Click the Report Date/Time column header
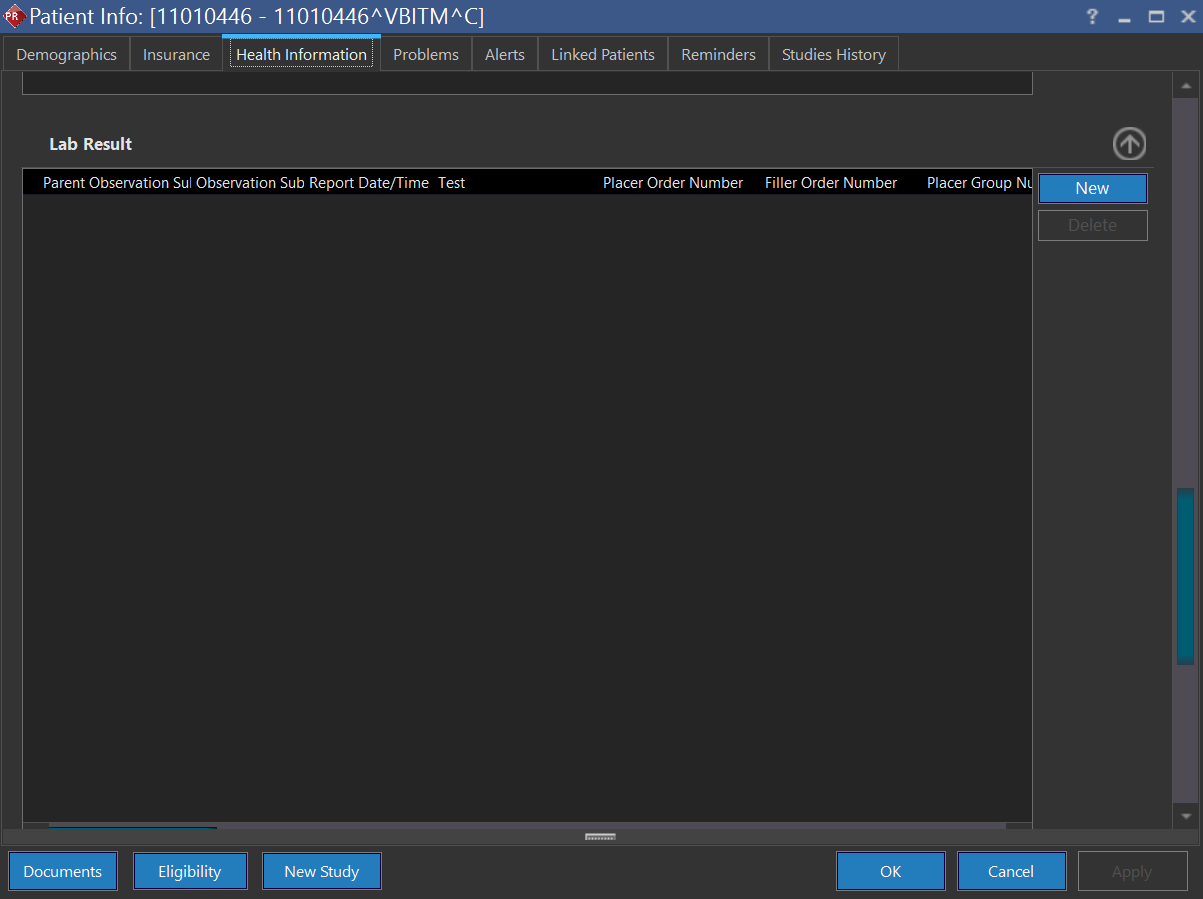 pyautogui.click(x=369, y=183)
